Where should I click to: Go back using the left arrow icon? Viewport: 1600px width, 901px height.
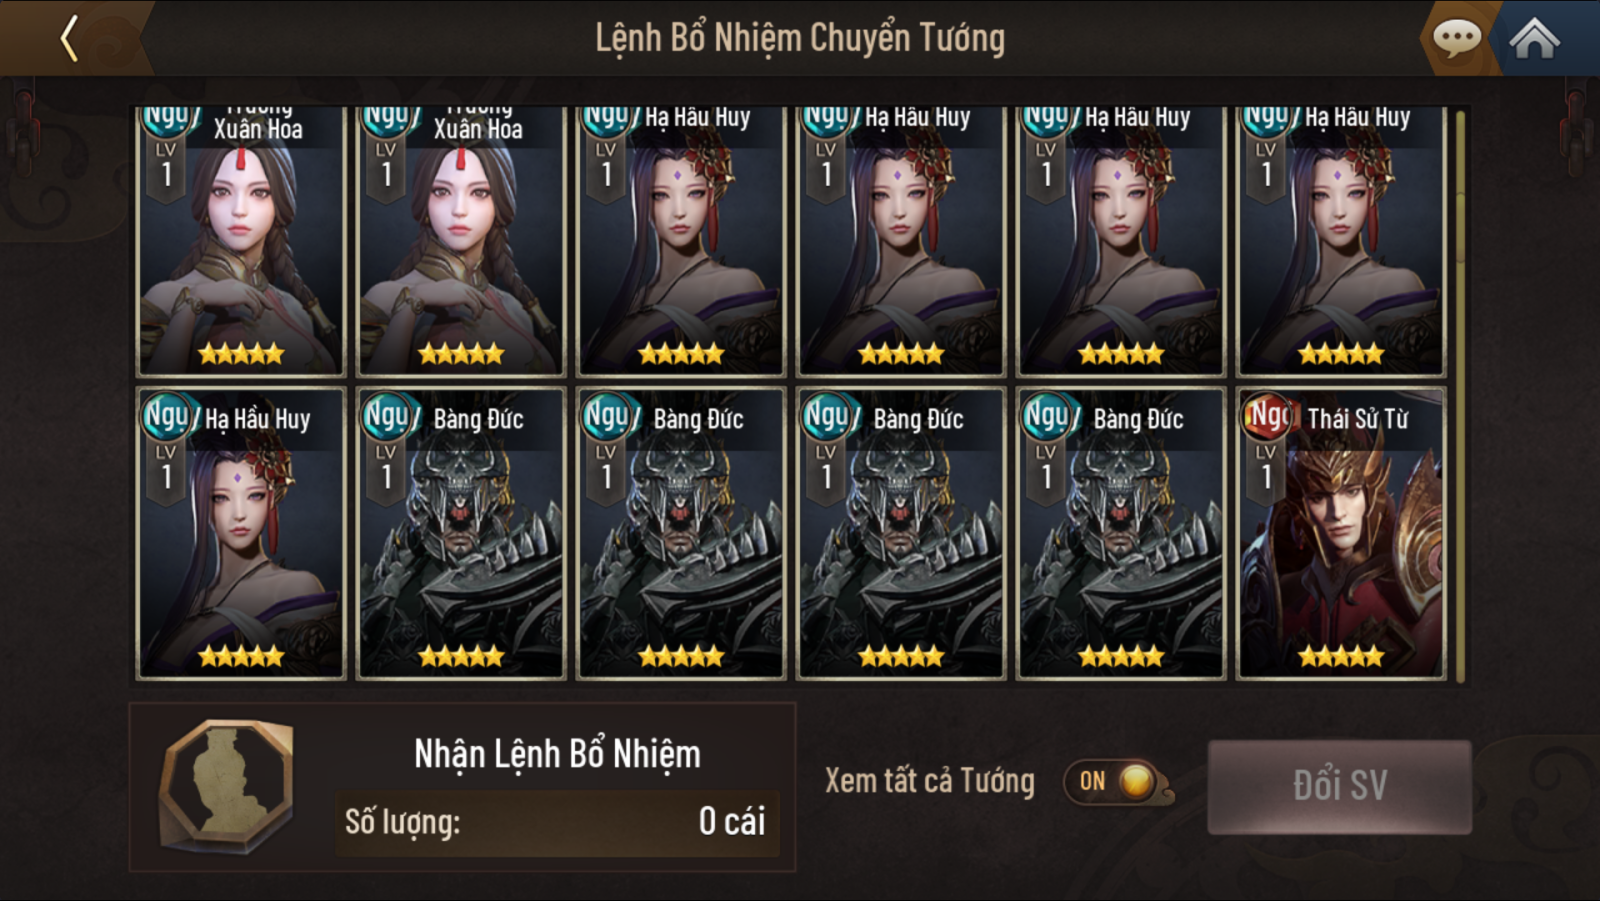pyautogui.click(x=69, y=39)
